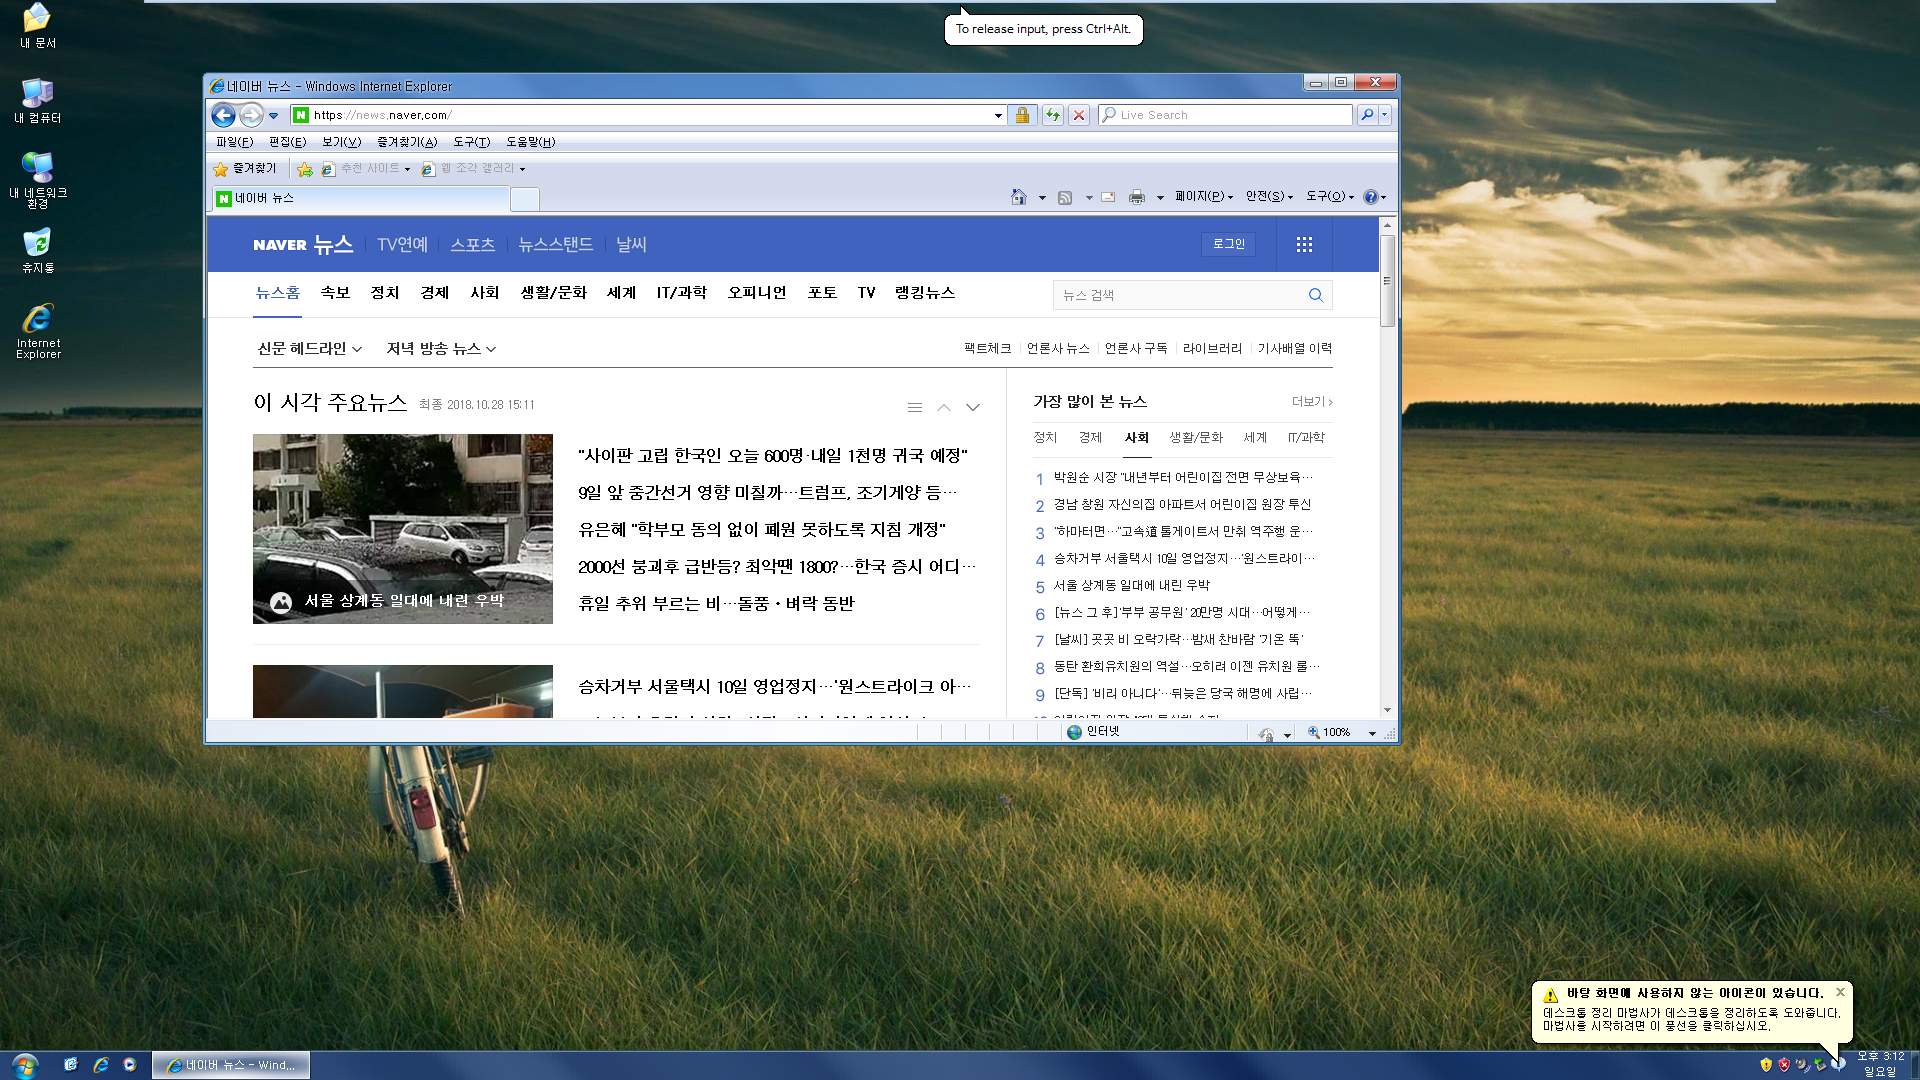This screenshot has width=1920, height=1080.
Task: Click the Naver apps grid icon
Action: (1304, 244)
